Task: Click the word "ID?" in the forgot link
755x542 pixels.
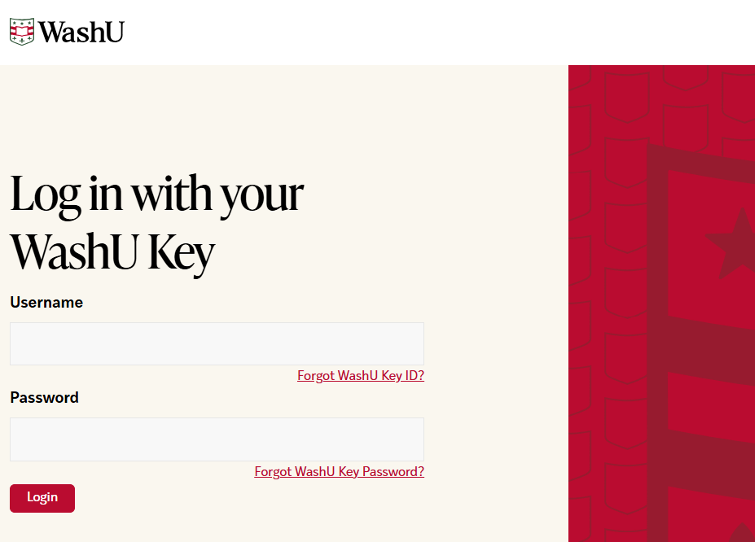Action: pyautogui.click(x=412, y=376)
